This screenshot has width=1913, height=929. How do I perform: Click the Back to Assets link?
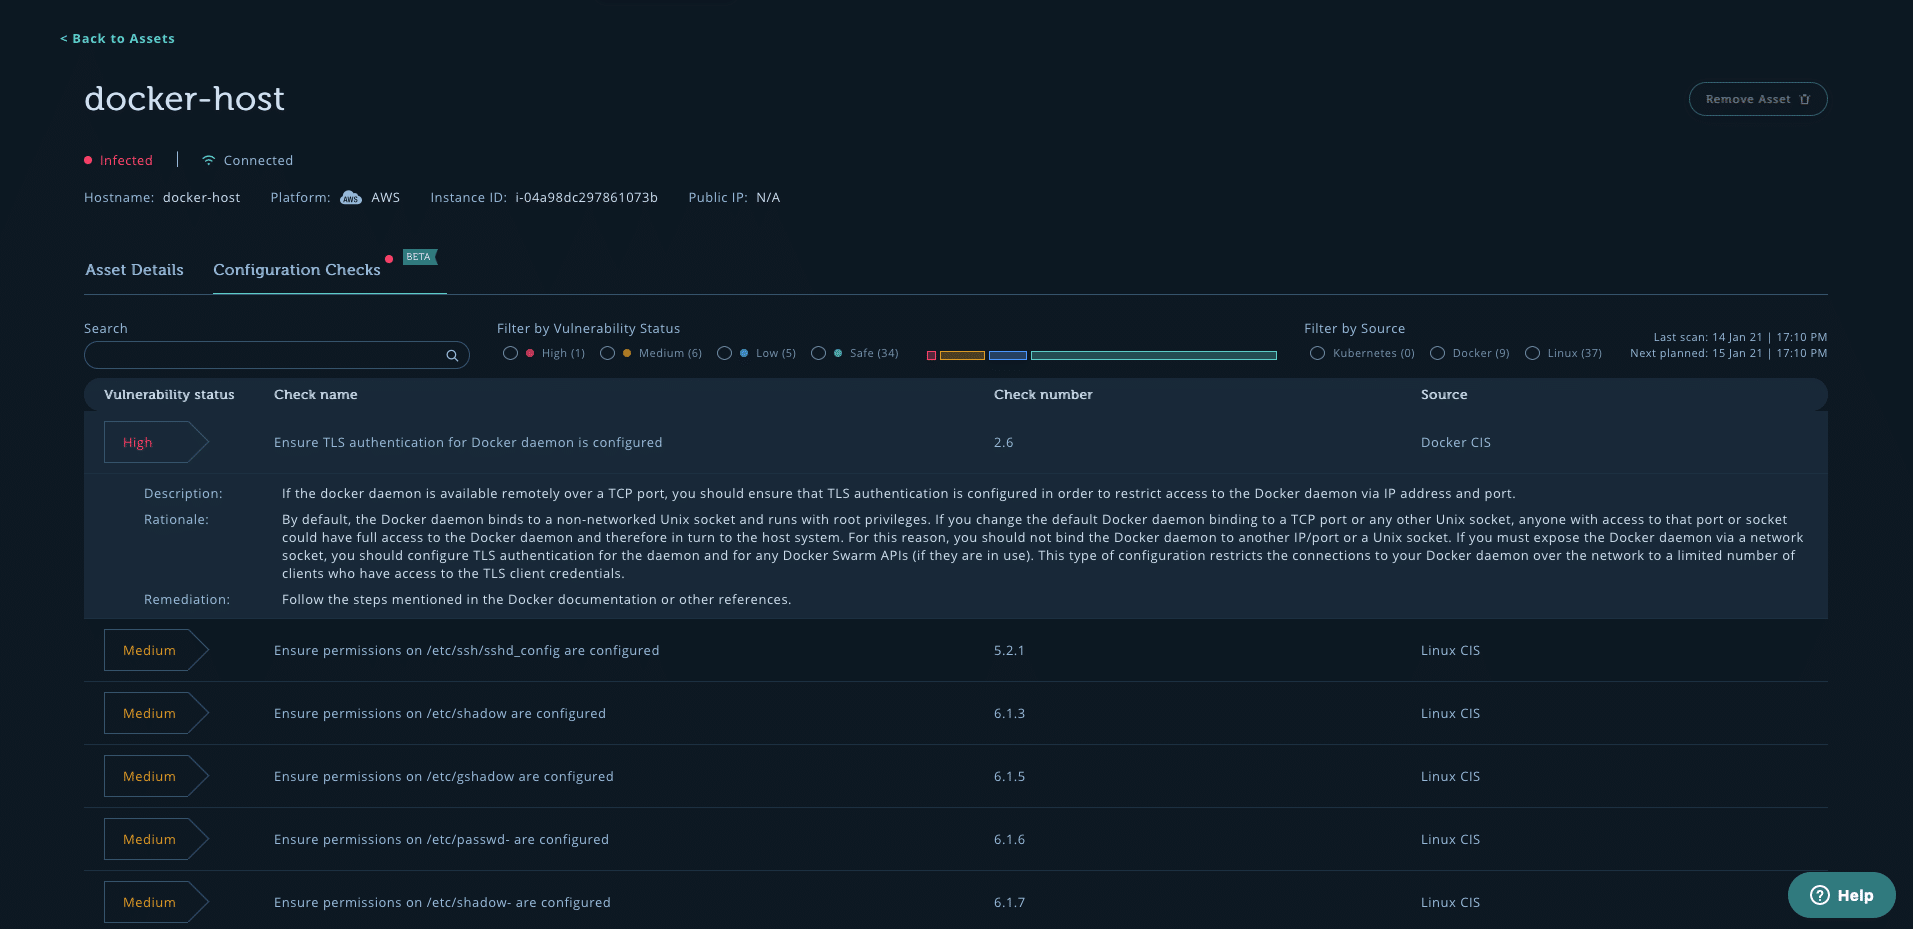point(117,38)
